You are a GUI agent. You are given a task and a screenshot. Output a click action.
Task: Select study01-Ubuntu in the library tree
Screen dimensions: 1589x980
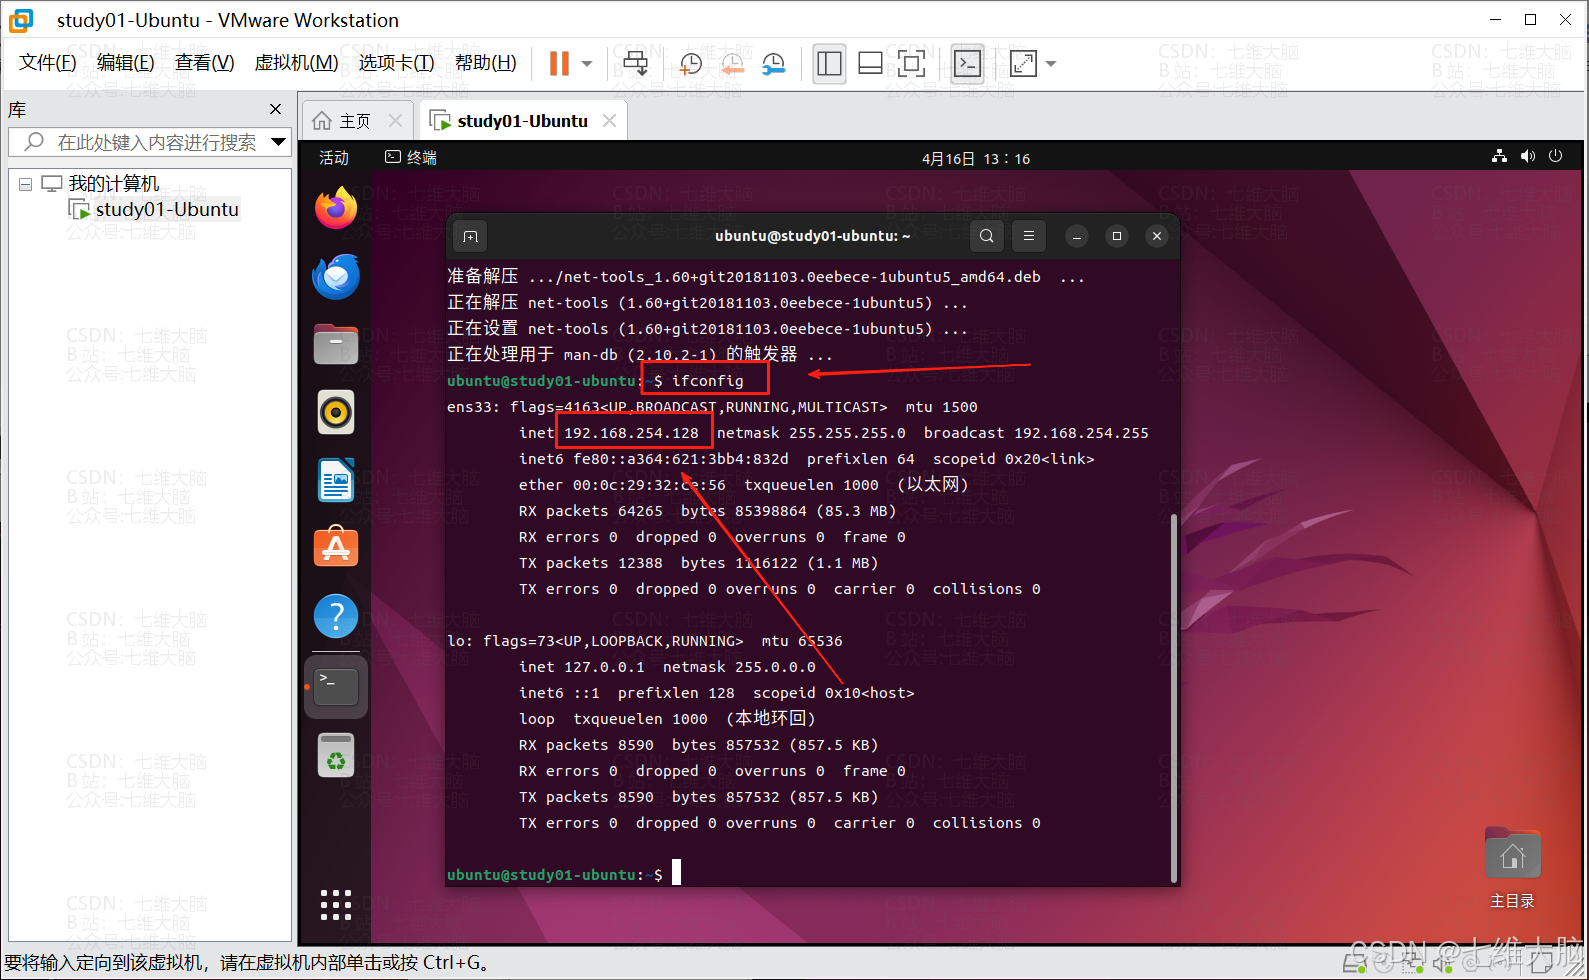[155, 209]
